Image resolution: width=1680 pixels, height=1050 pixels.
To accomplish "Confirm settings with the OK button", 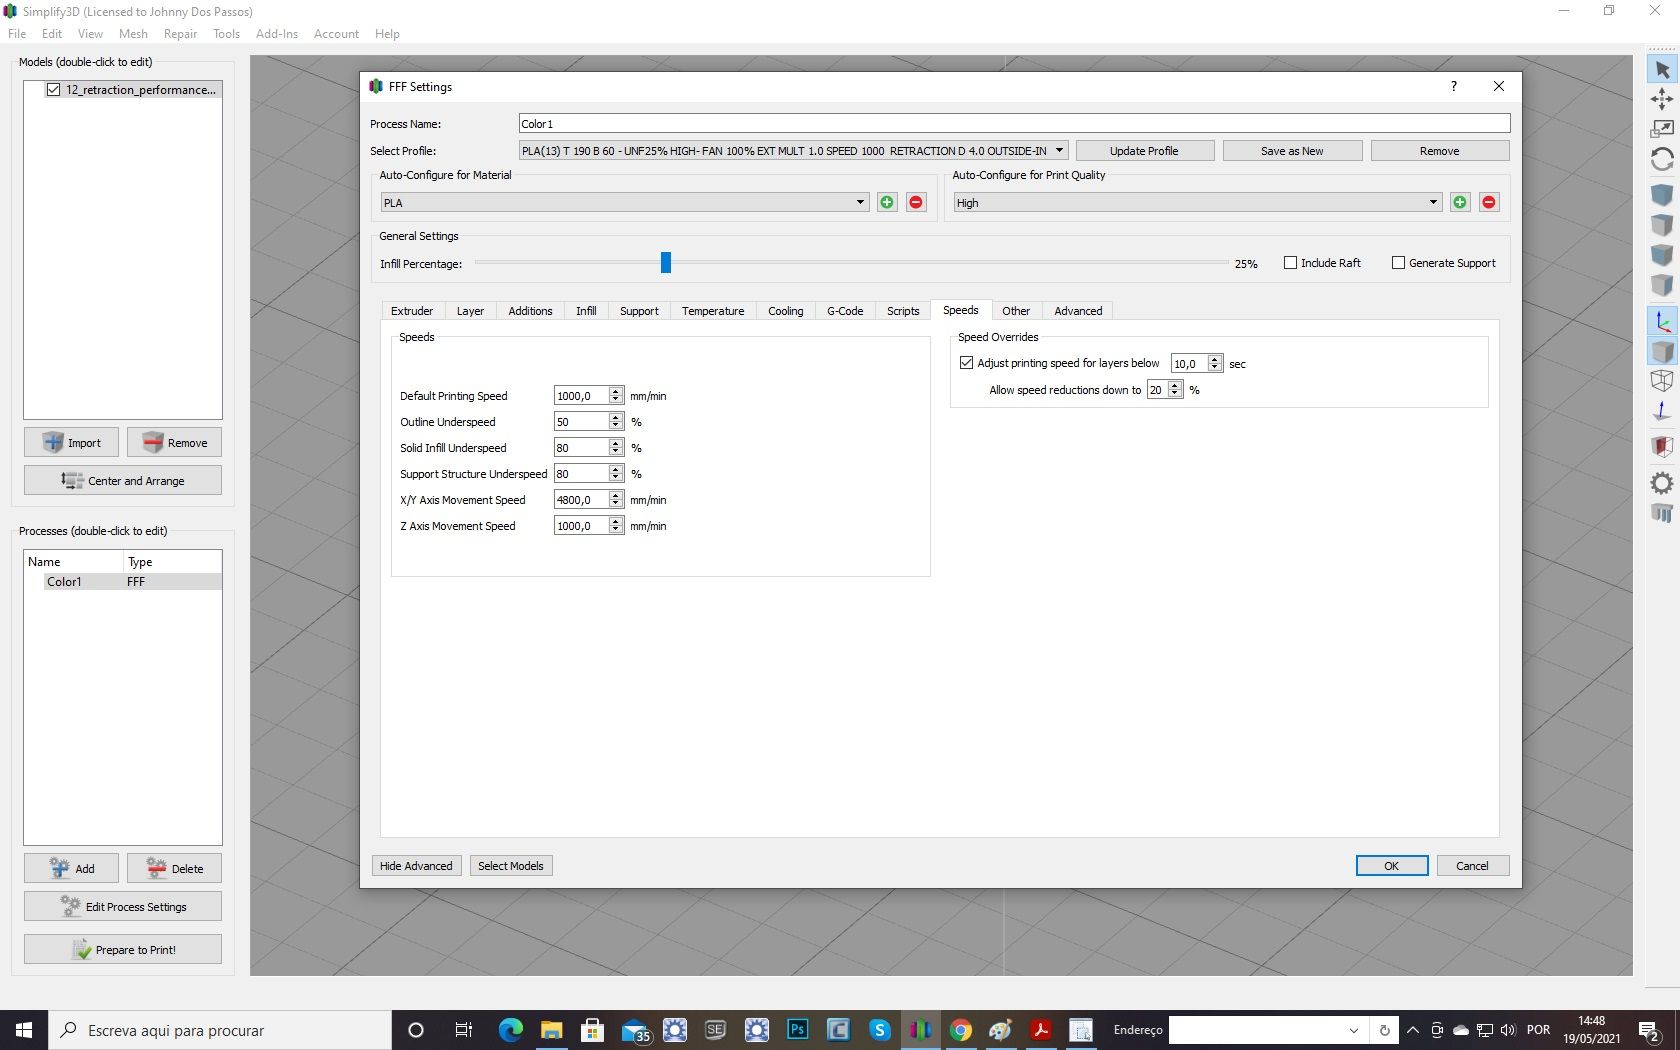I will coord(1392,866).
